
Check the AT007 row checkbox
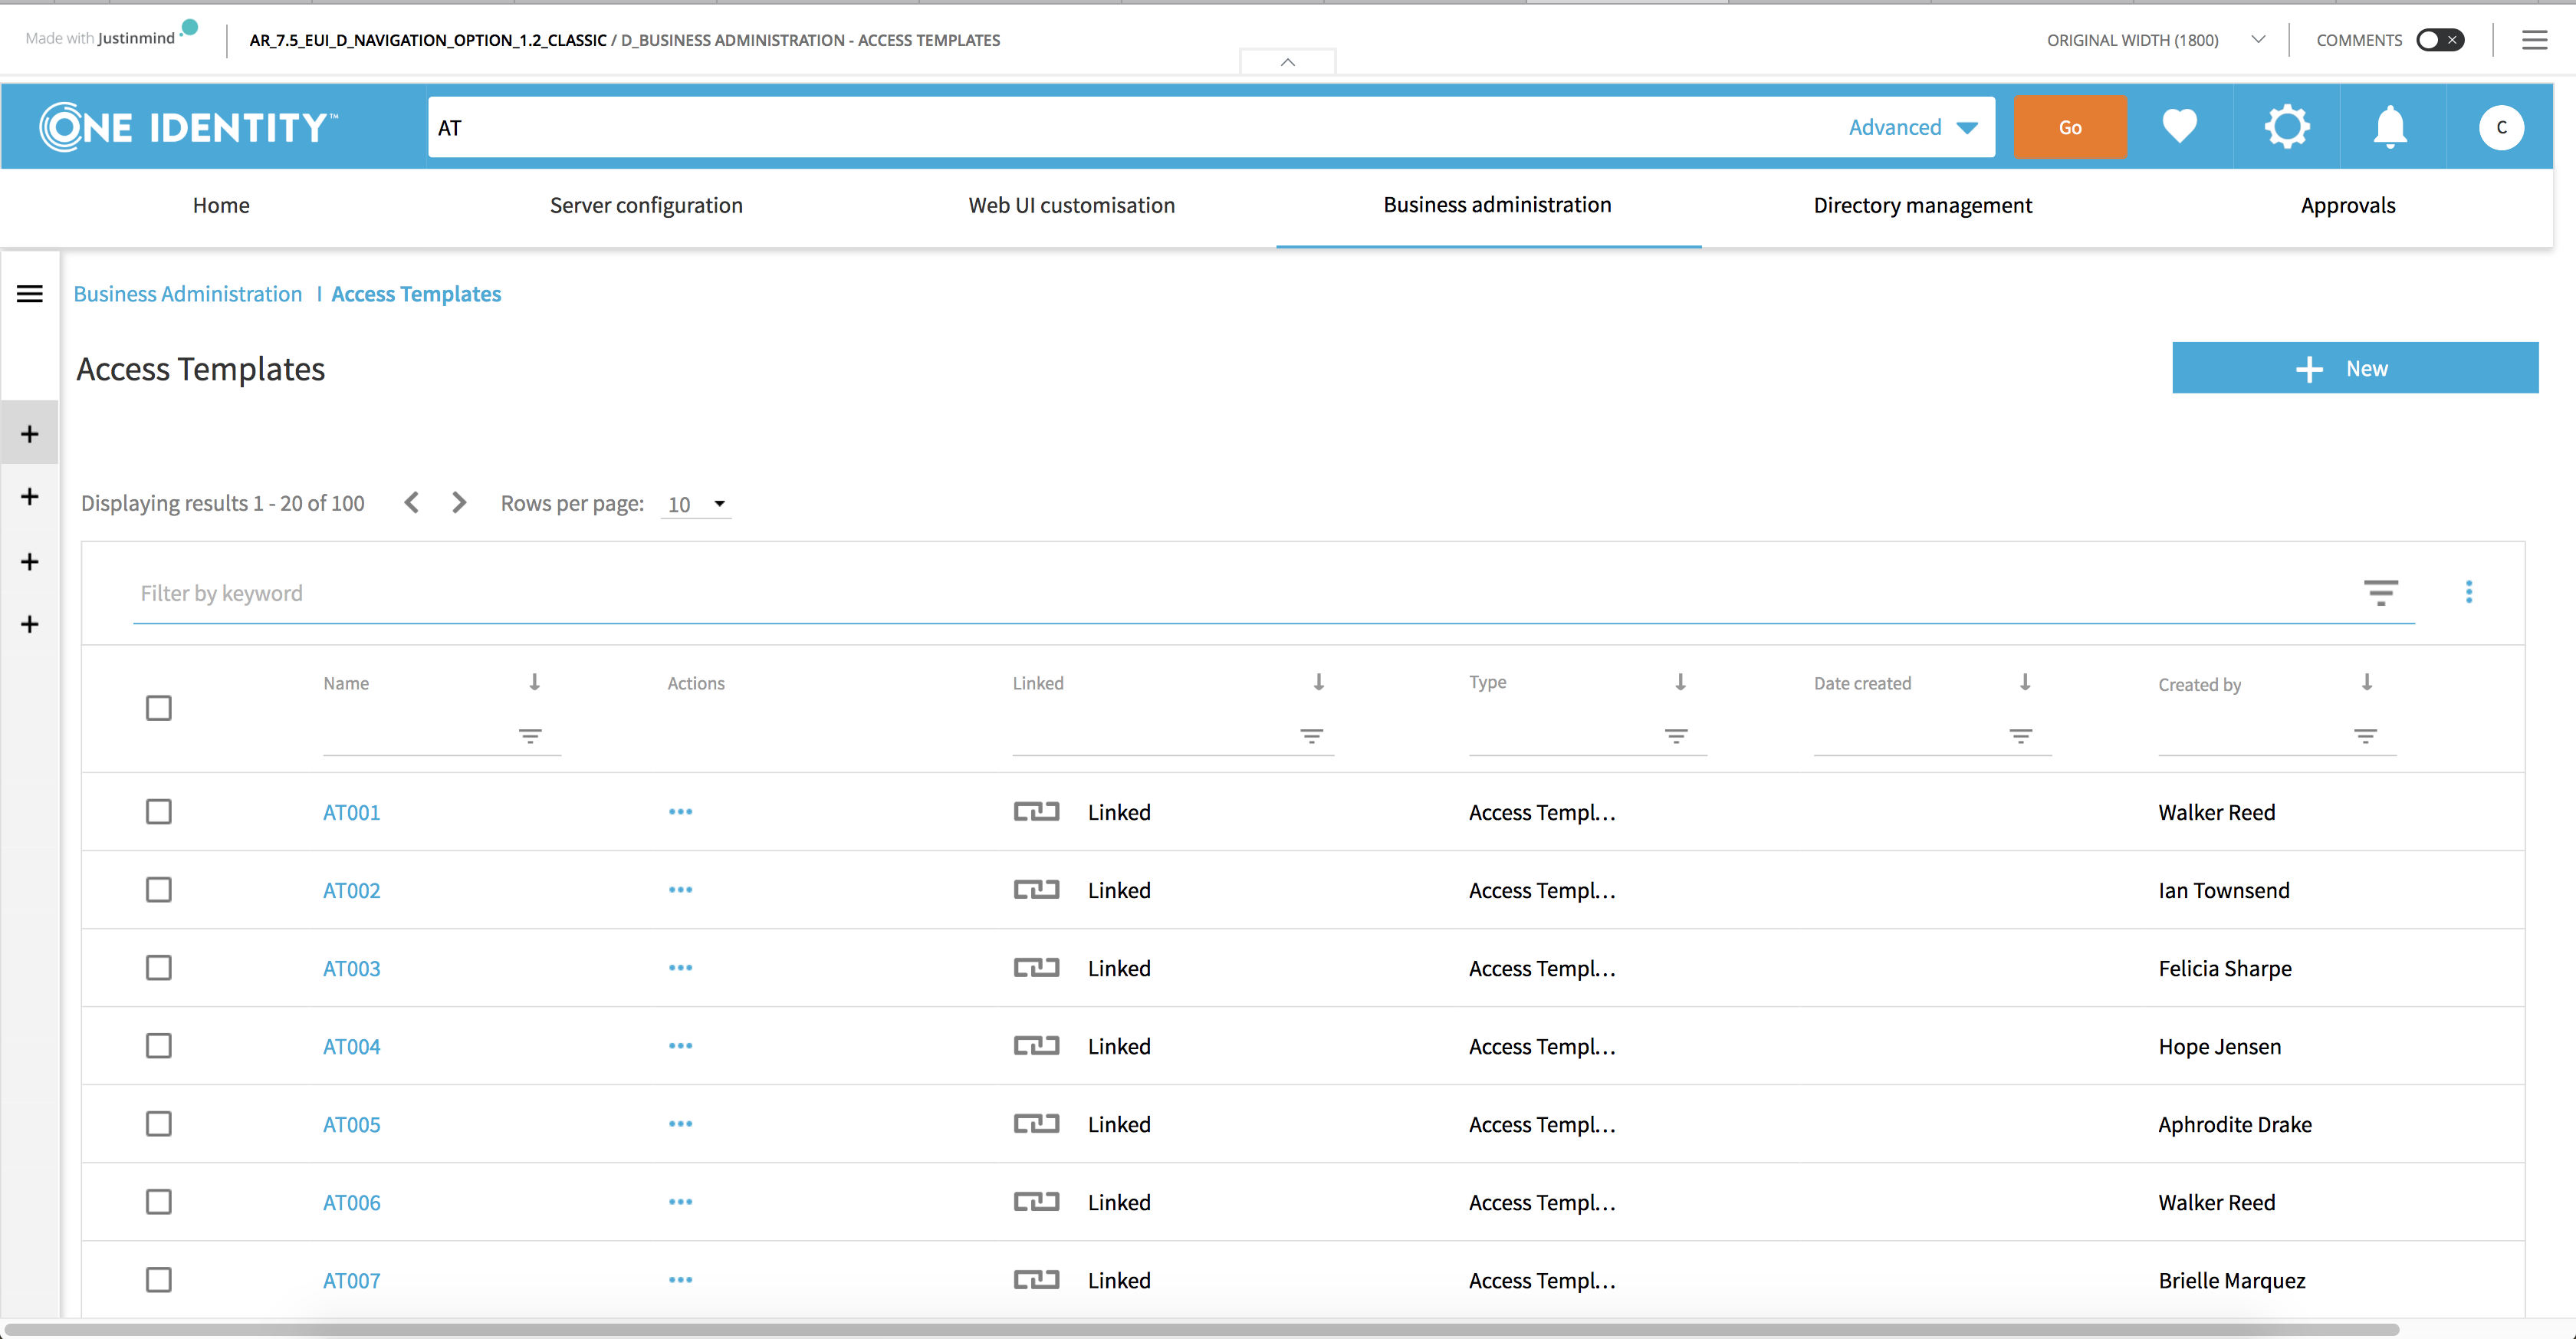(158, 1279)
